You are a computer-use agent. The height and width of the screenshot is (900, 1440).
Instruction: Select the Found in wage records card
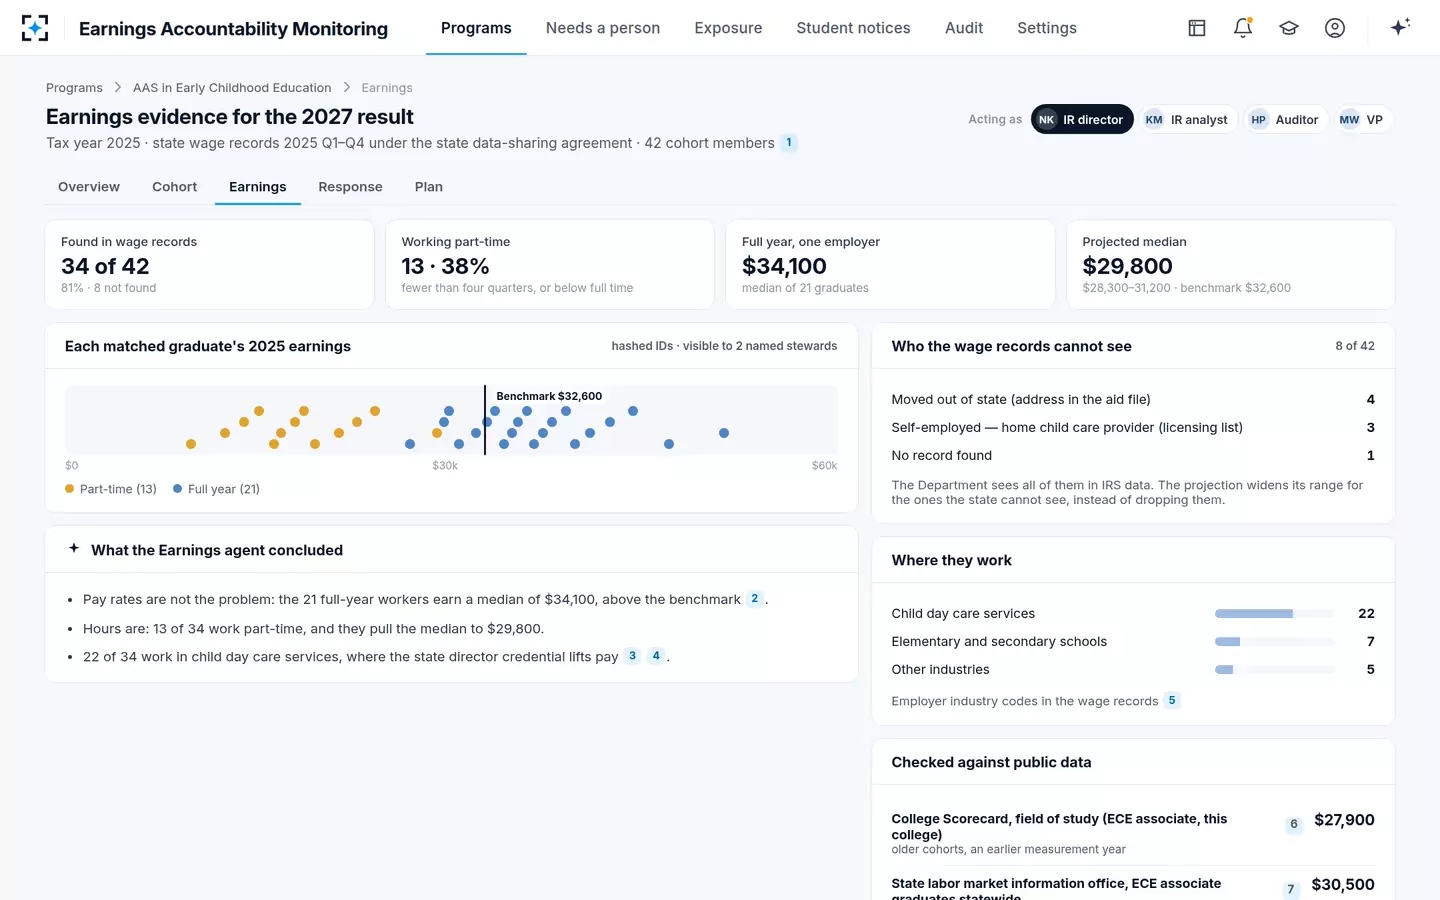pyautogui.click(x=210, y=265)
